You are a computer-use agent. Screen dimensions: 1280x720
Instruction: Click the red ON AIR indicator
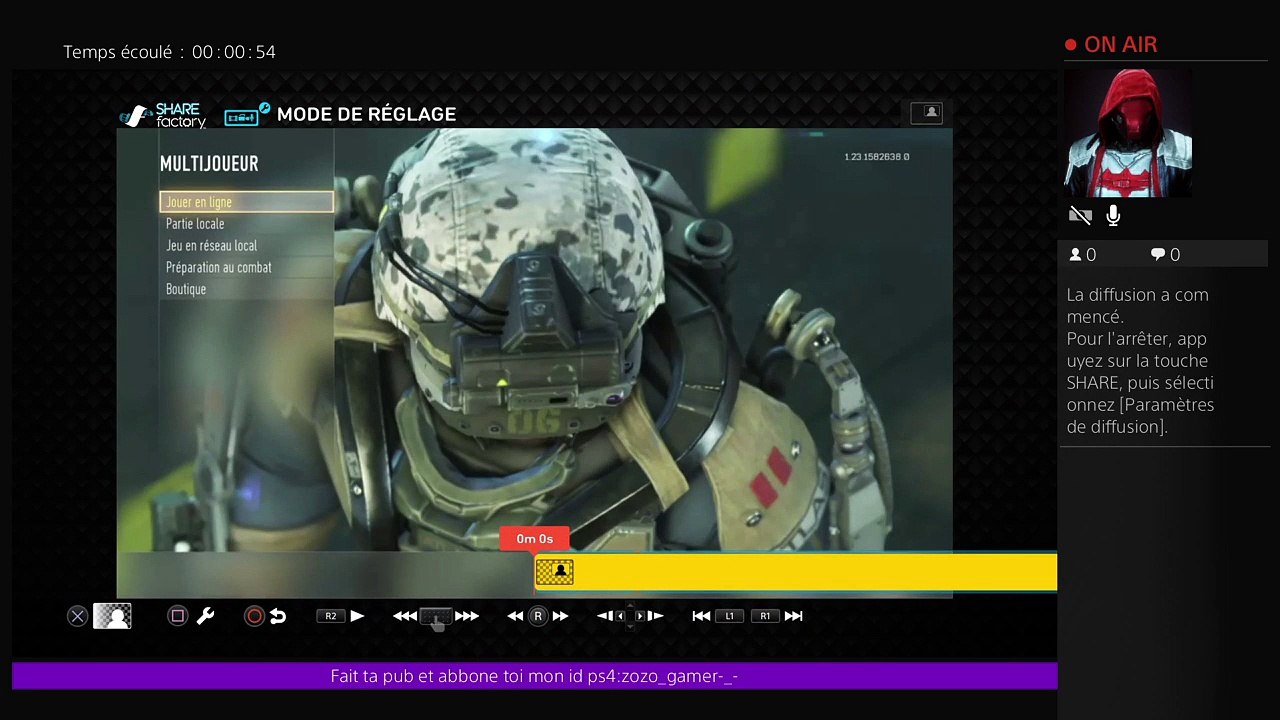coord(1111,45)
